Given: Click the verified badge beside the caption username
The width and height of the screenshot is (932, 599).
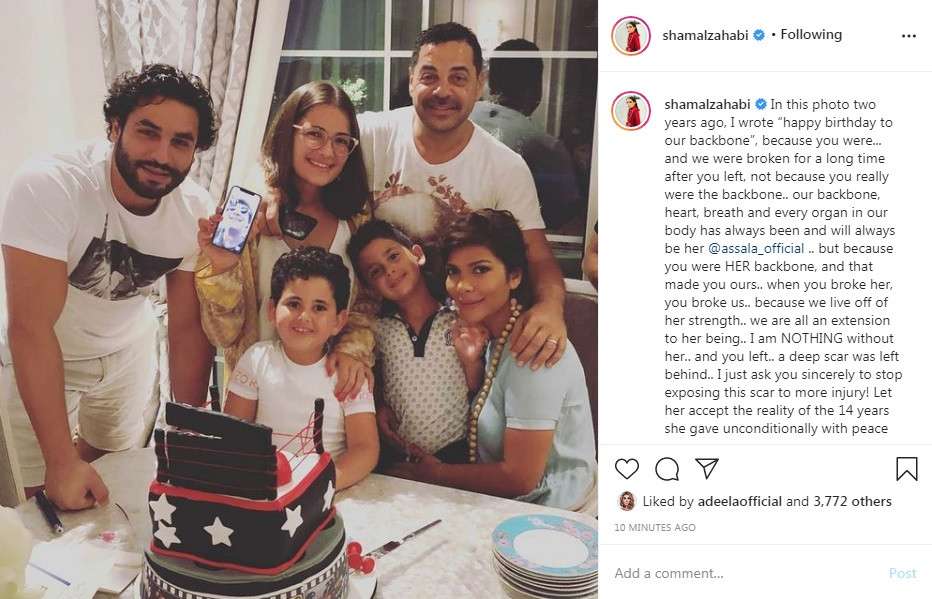Looking at the screenshot, I should pos(760,105).
